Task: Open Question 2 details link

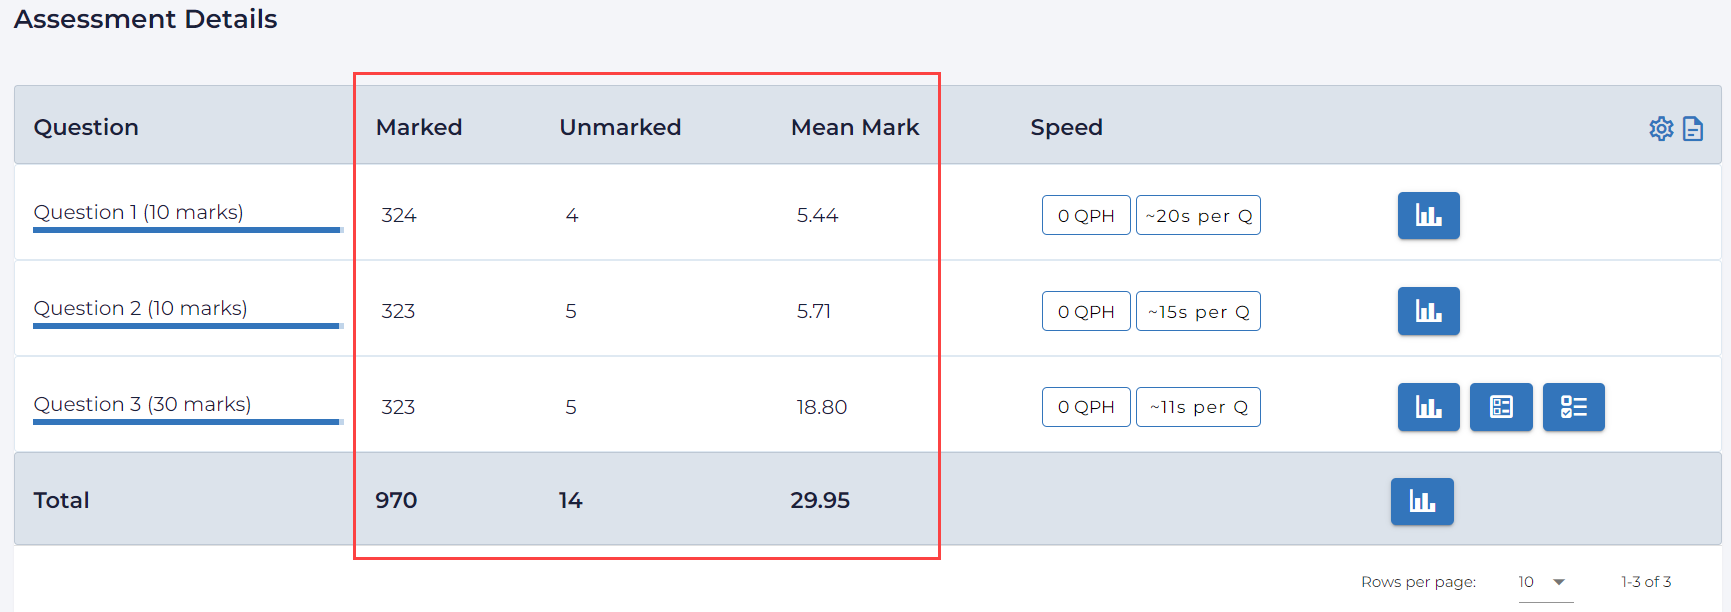Action: click(x=141, y=308)
